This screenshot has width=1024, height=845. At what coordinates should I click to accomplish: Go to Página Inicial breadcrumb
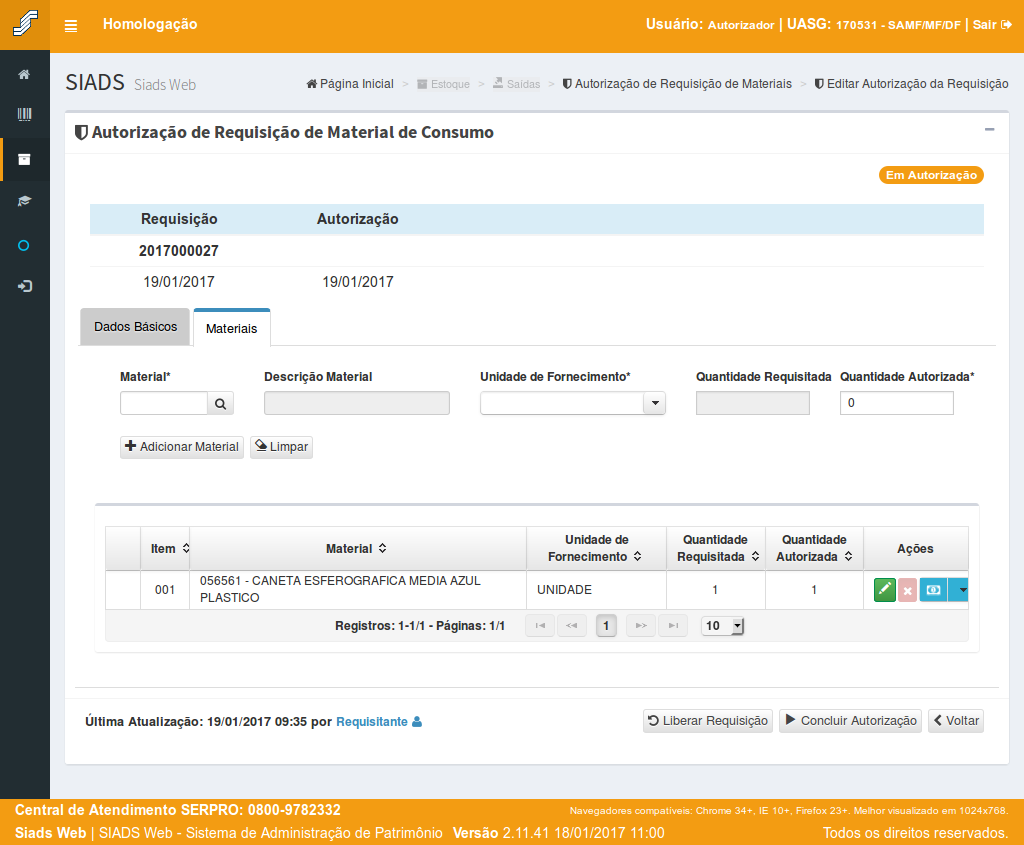[350, 84]
